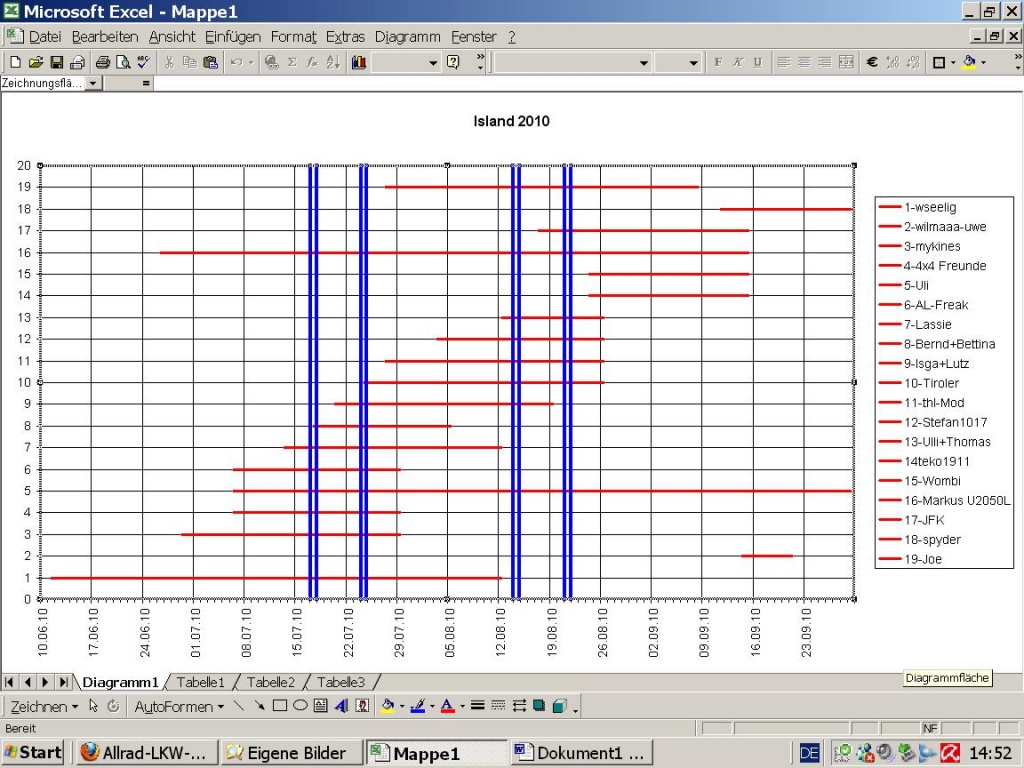Open the Diagramm menu

coord(408,37)
